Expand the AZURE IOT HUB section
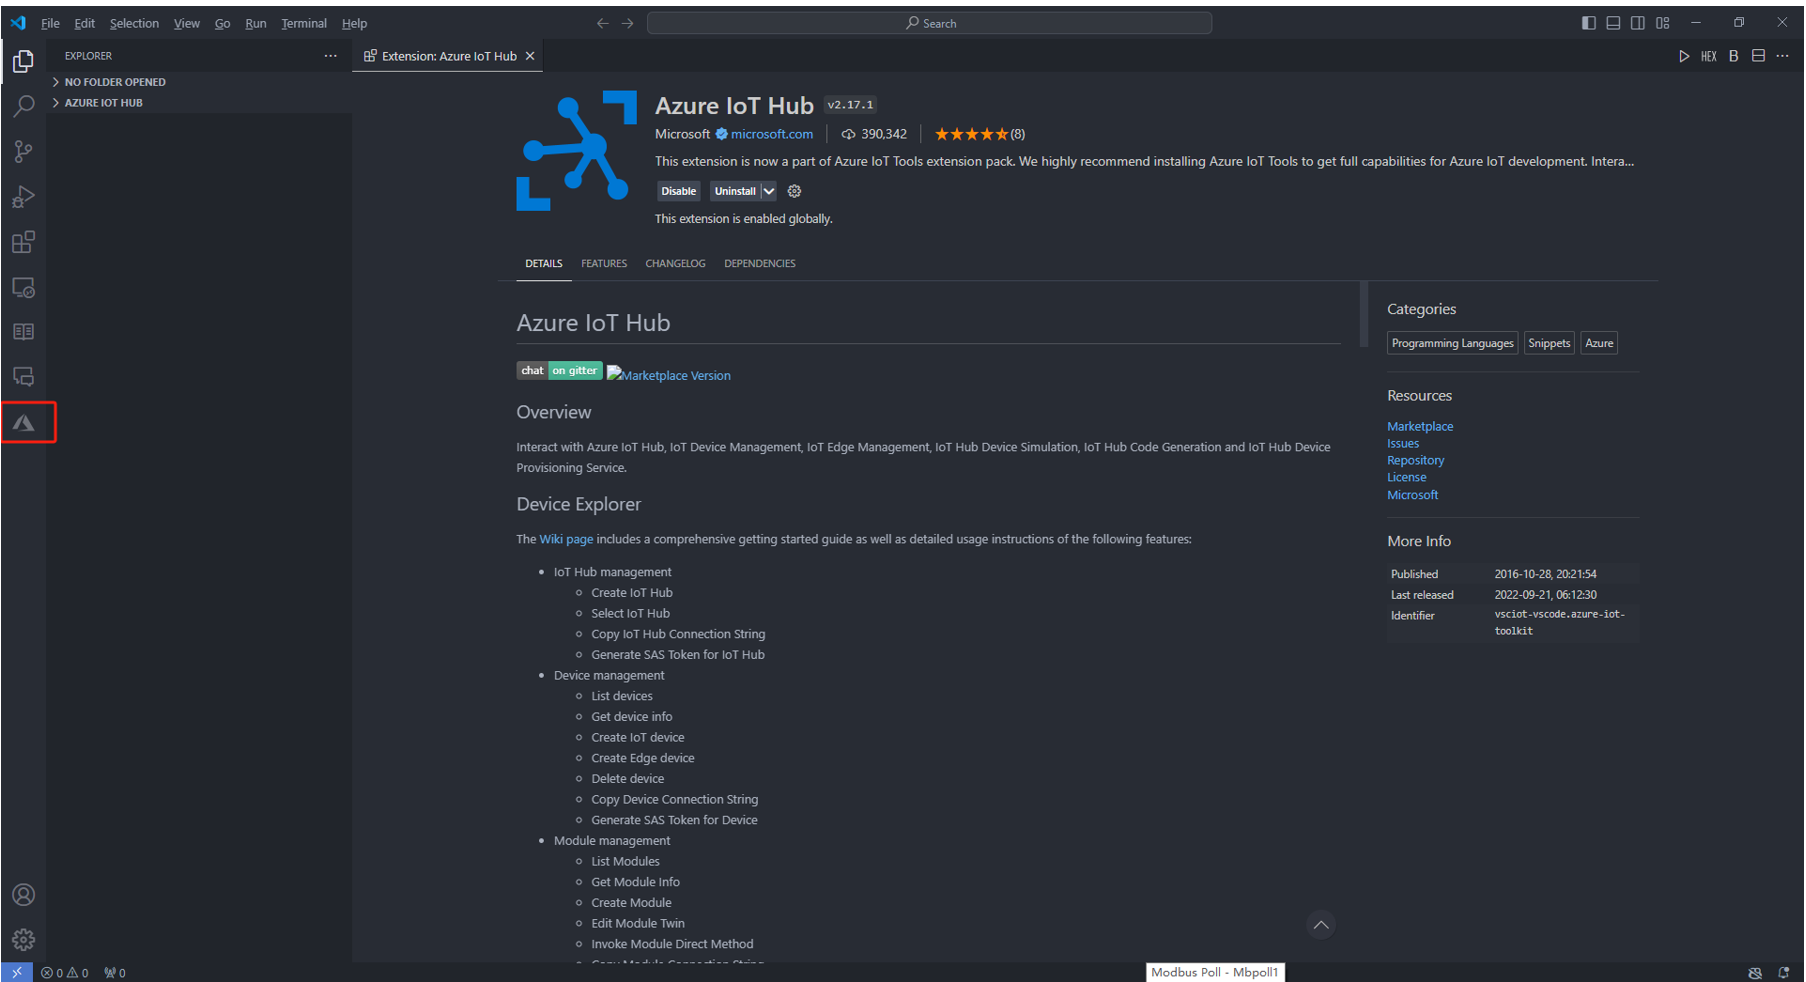 pyautogui.click(x=103, y=103)
